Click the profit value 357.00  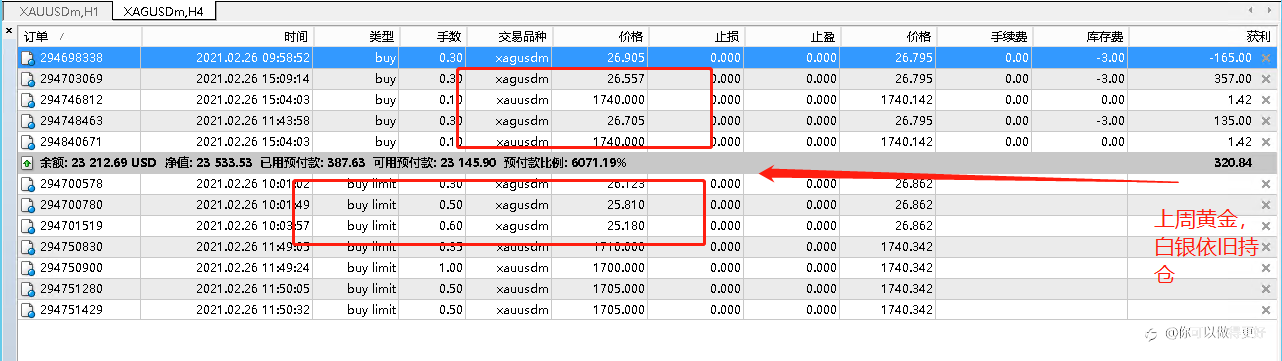click(1233, 79)
